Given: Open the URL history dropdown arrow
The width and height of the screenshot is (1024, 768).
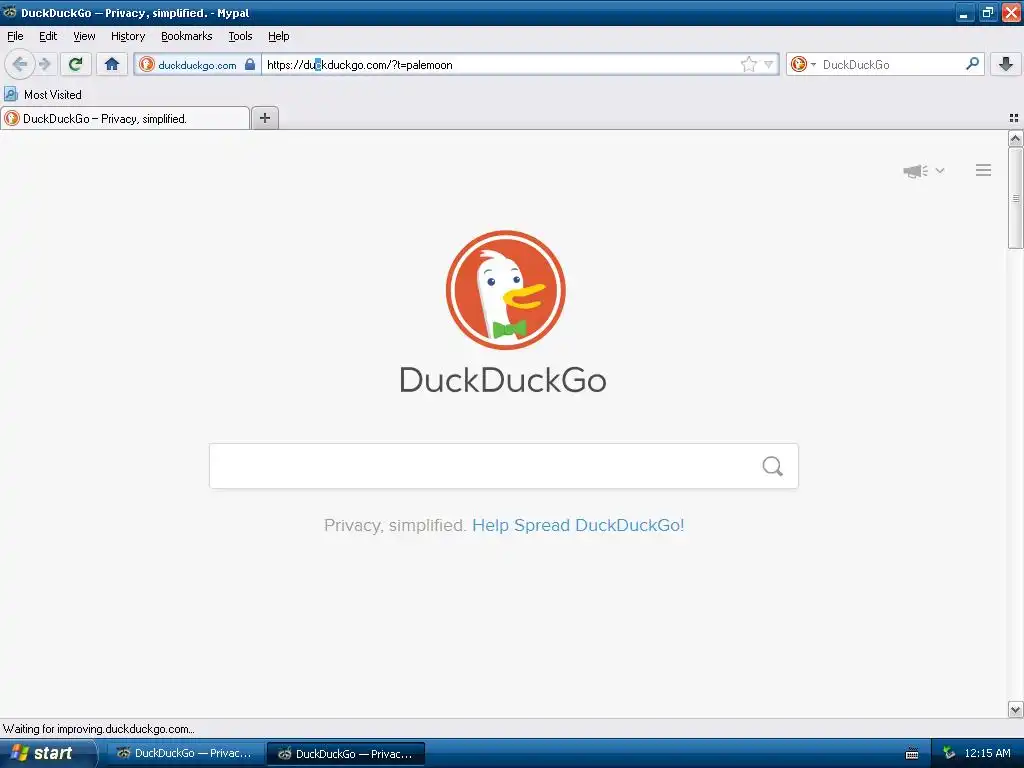Looking at the screenshot, I should click(x=769, y=64).
